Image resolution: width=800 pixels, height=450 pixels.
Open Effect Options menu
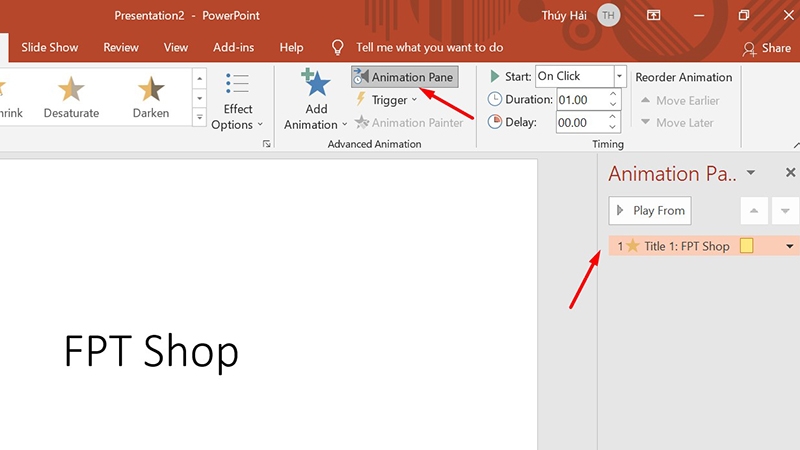tap(237, 101)
